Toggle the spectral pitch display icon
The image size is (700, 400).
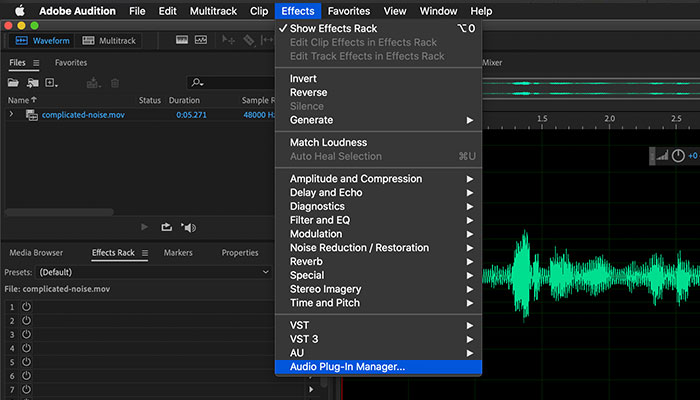[x=201, y=40]
